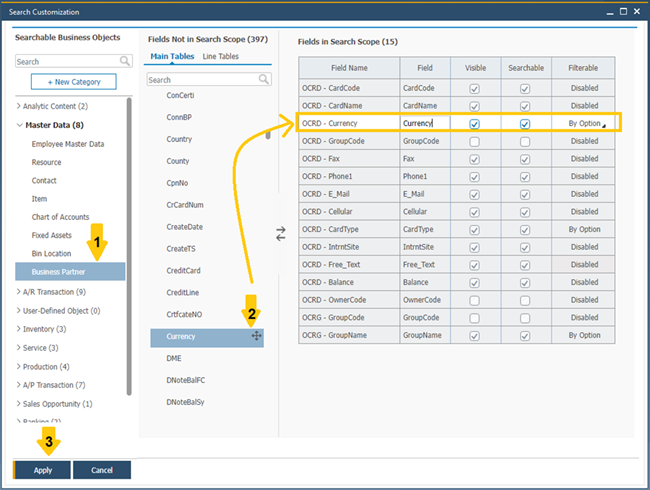Select the CreateDate field

(x=184, y=227)
